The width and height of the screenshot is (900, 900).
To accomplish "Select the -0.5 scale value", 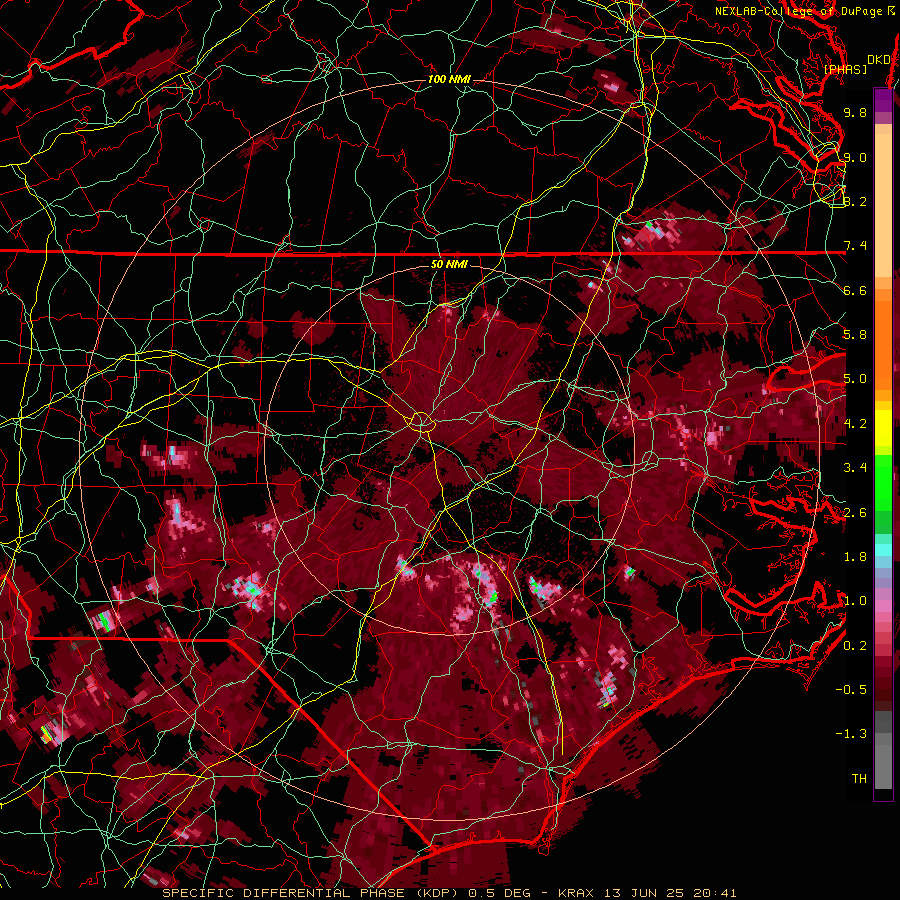I will click(x=851, y=690).
